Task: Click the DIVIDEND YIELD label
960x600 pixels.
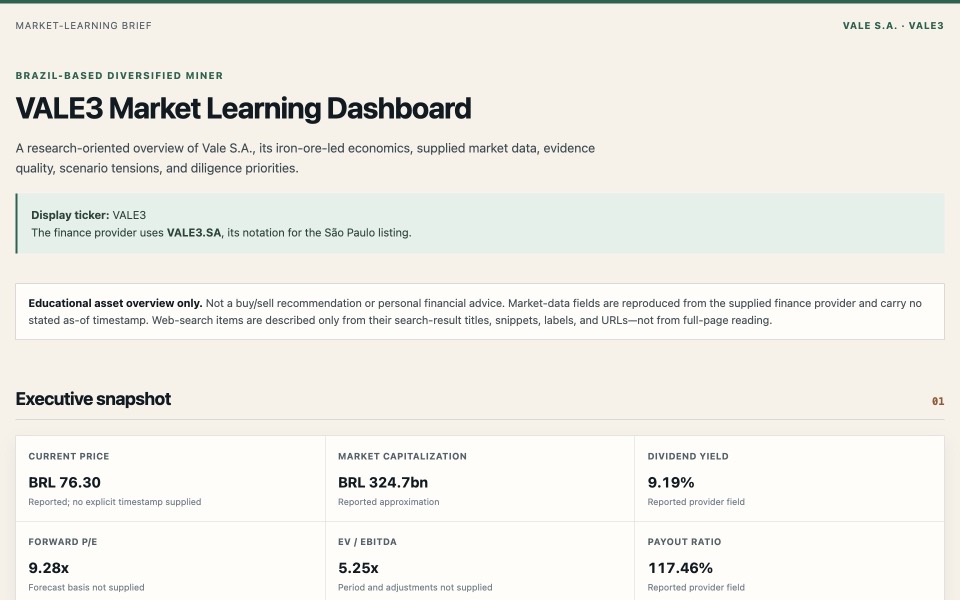Action: [688, 456]
